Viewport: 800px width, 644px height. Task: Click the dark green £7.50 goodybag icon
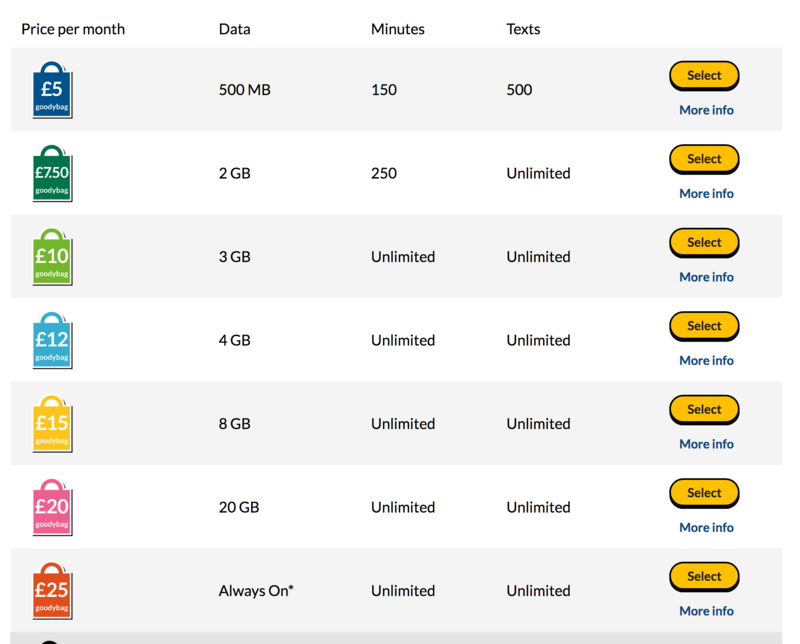[x=52, y=174]
